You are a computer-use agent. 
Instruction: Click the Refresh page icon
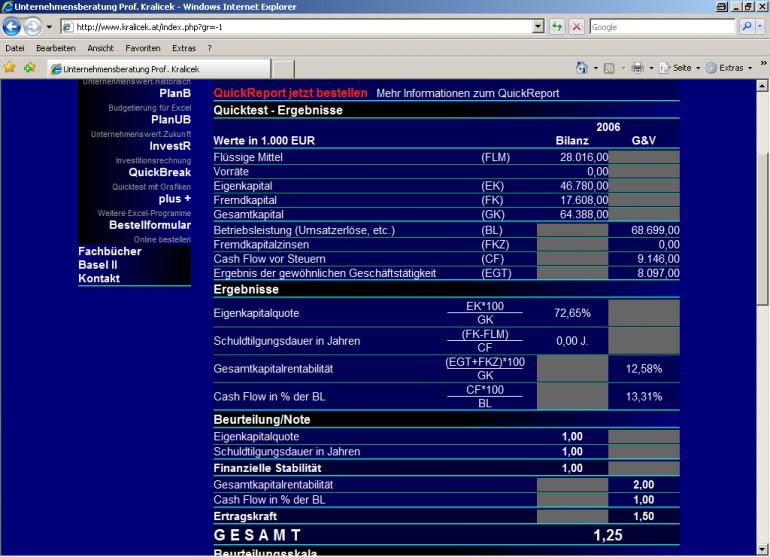(x=559, y=27)
